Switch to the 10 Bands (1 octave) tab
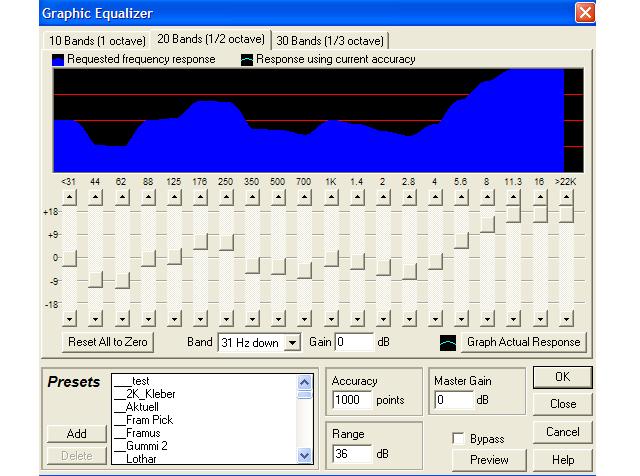 coord(97,41)
